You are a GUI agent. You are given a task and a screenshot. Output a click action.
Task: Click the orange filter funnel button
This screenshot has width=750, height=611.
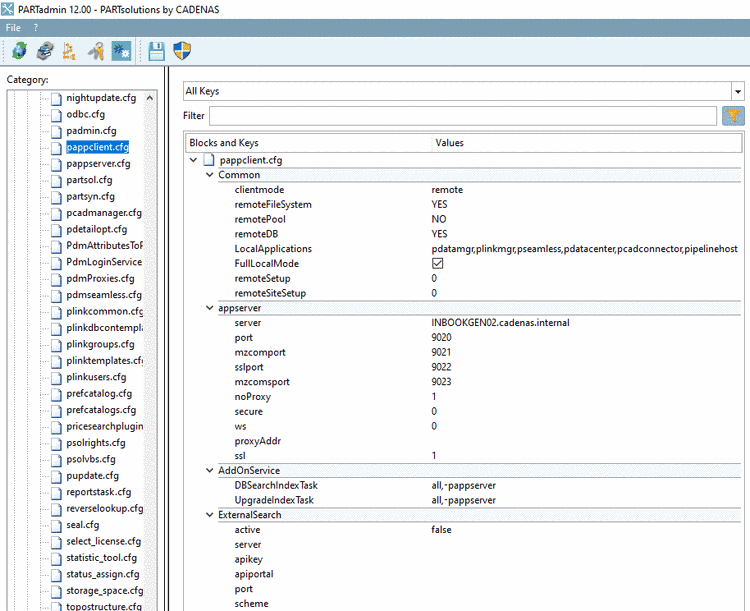pos(733,116)
